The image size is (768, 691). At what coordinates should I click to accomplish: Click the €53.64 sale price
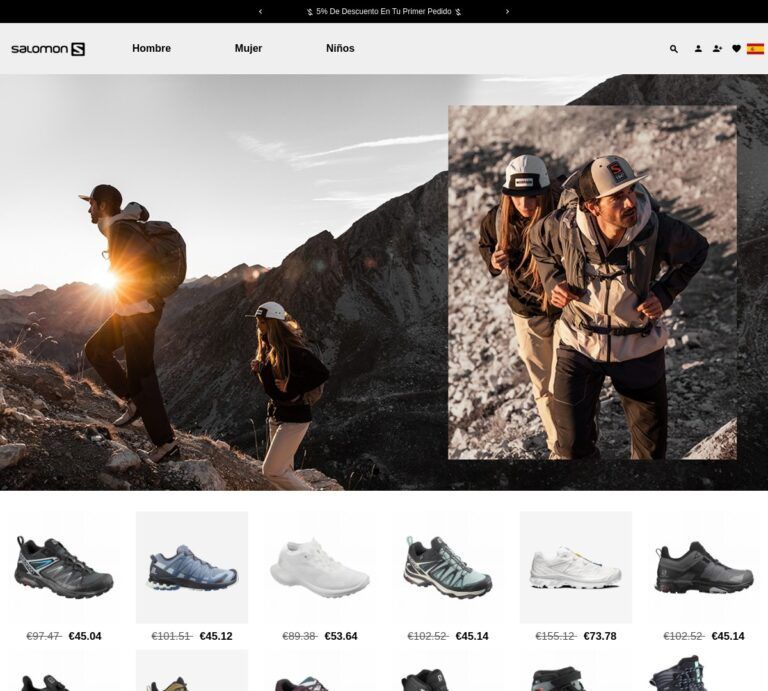[341, 636]
